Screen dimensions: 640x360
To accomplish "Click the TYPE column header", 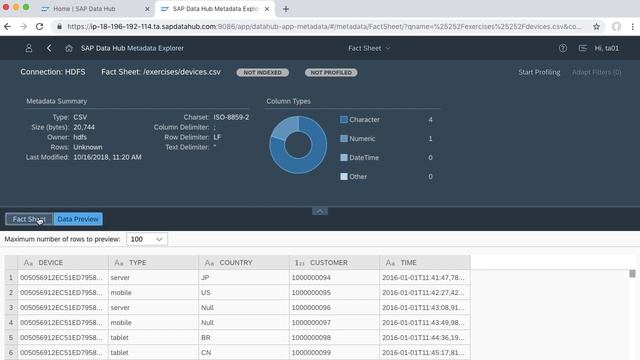I will [153, 263].
